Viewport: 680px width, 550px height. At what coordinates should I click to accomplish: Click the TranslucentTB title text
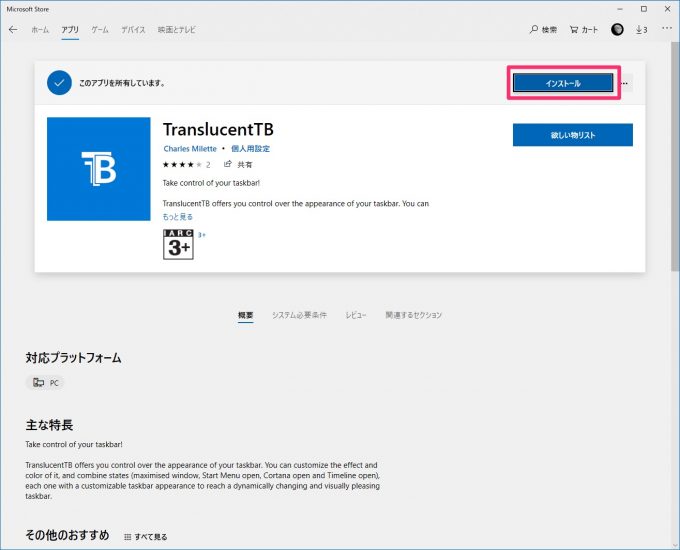coord(218,129)
